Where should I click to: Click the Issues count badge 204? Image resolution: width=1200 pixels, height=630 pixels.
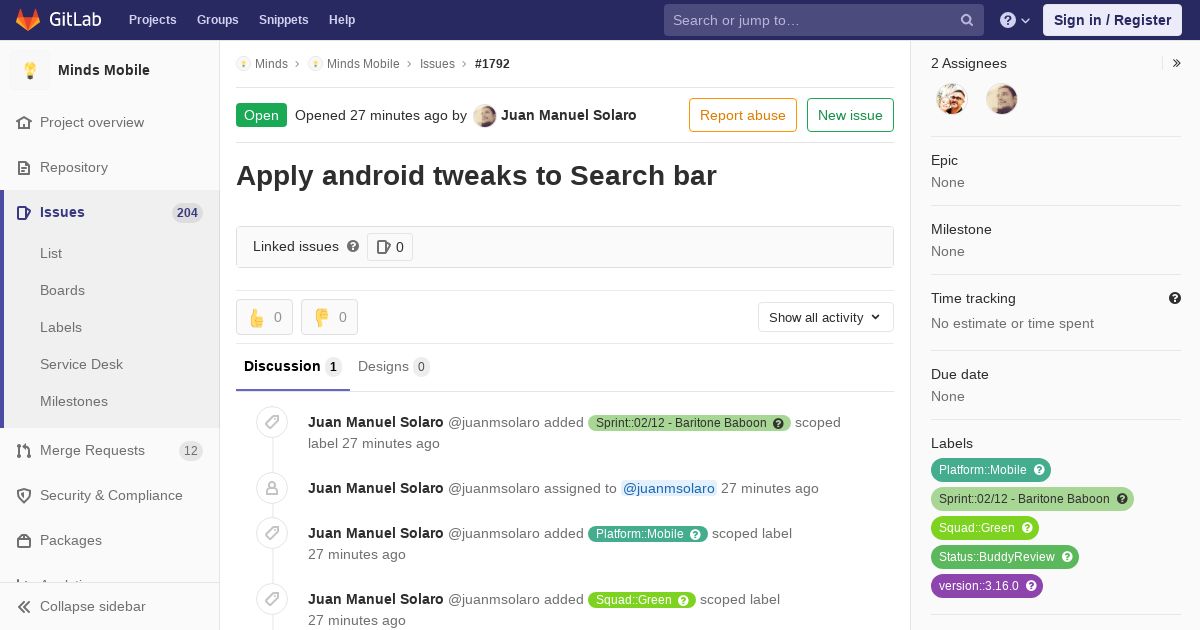point(187,212)
